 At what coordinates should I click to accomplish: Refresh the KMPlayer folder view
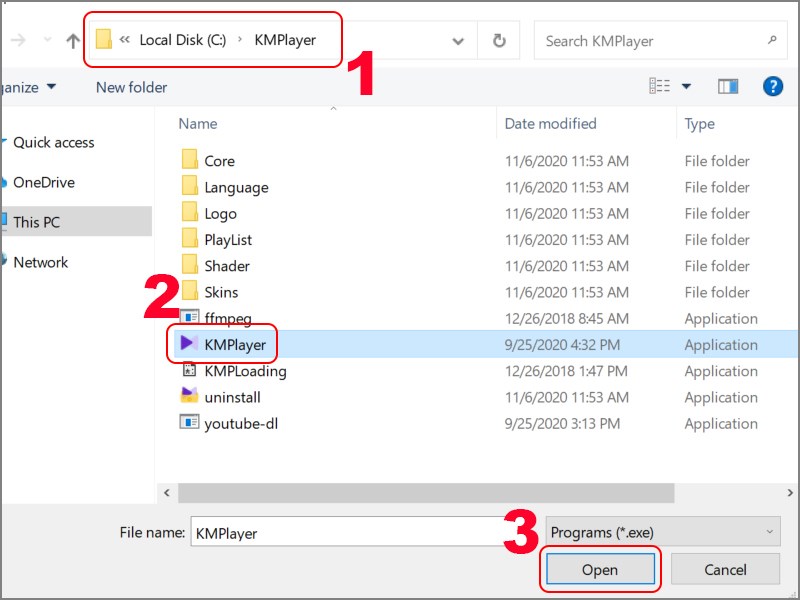499,40
